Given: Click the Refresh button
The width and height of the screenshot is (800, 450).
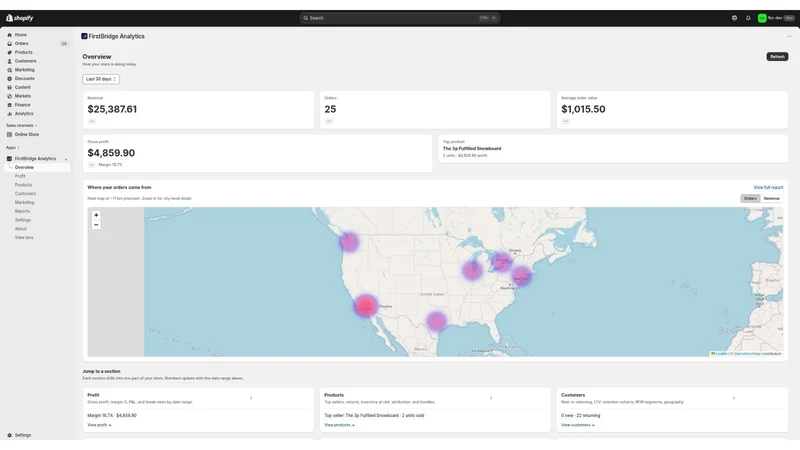Looking at the screenshot, I should click(x=777, y=57).
